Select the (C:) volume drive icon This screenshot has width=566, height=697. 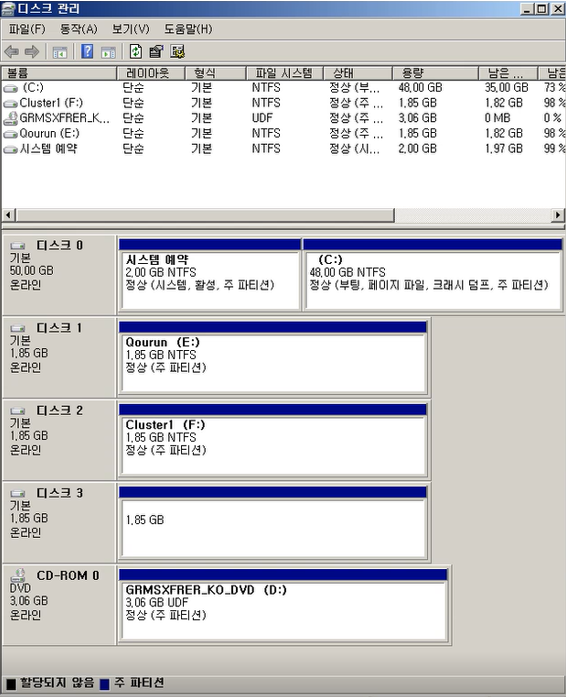pos(11,88)
